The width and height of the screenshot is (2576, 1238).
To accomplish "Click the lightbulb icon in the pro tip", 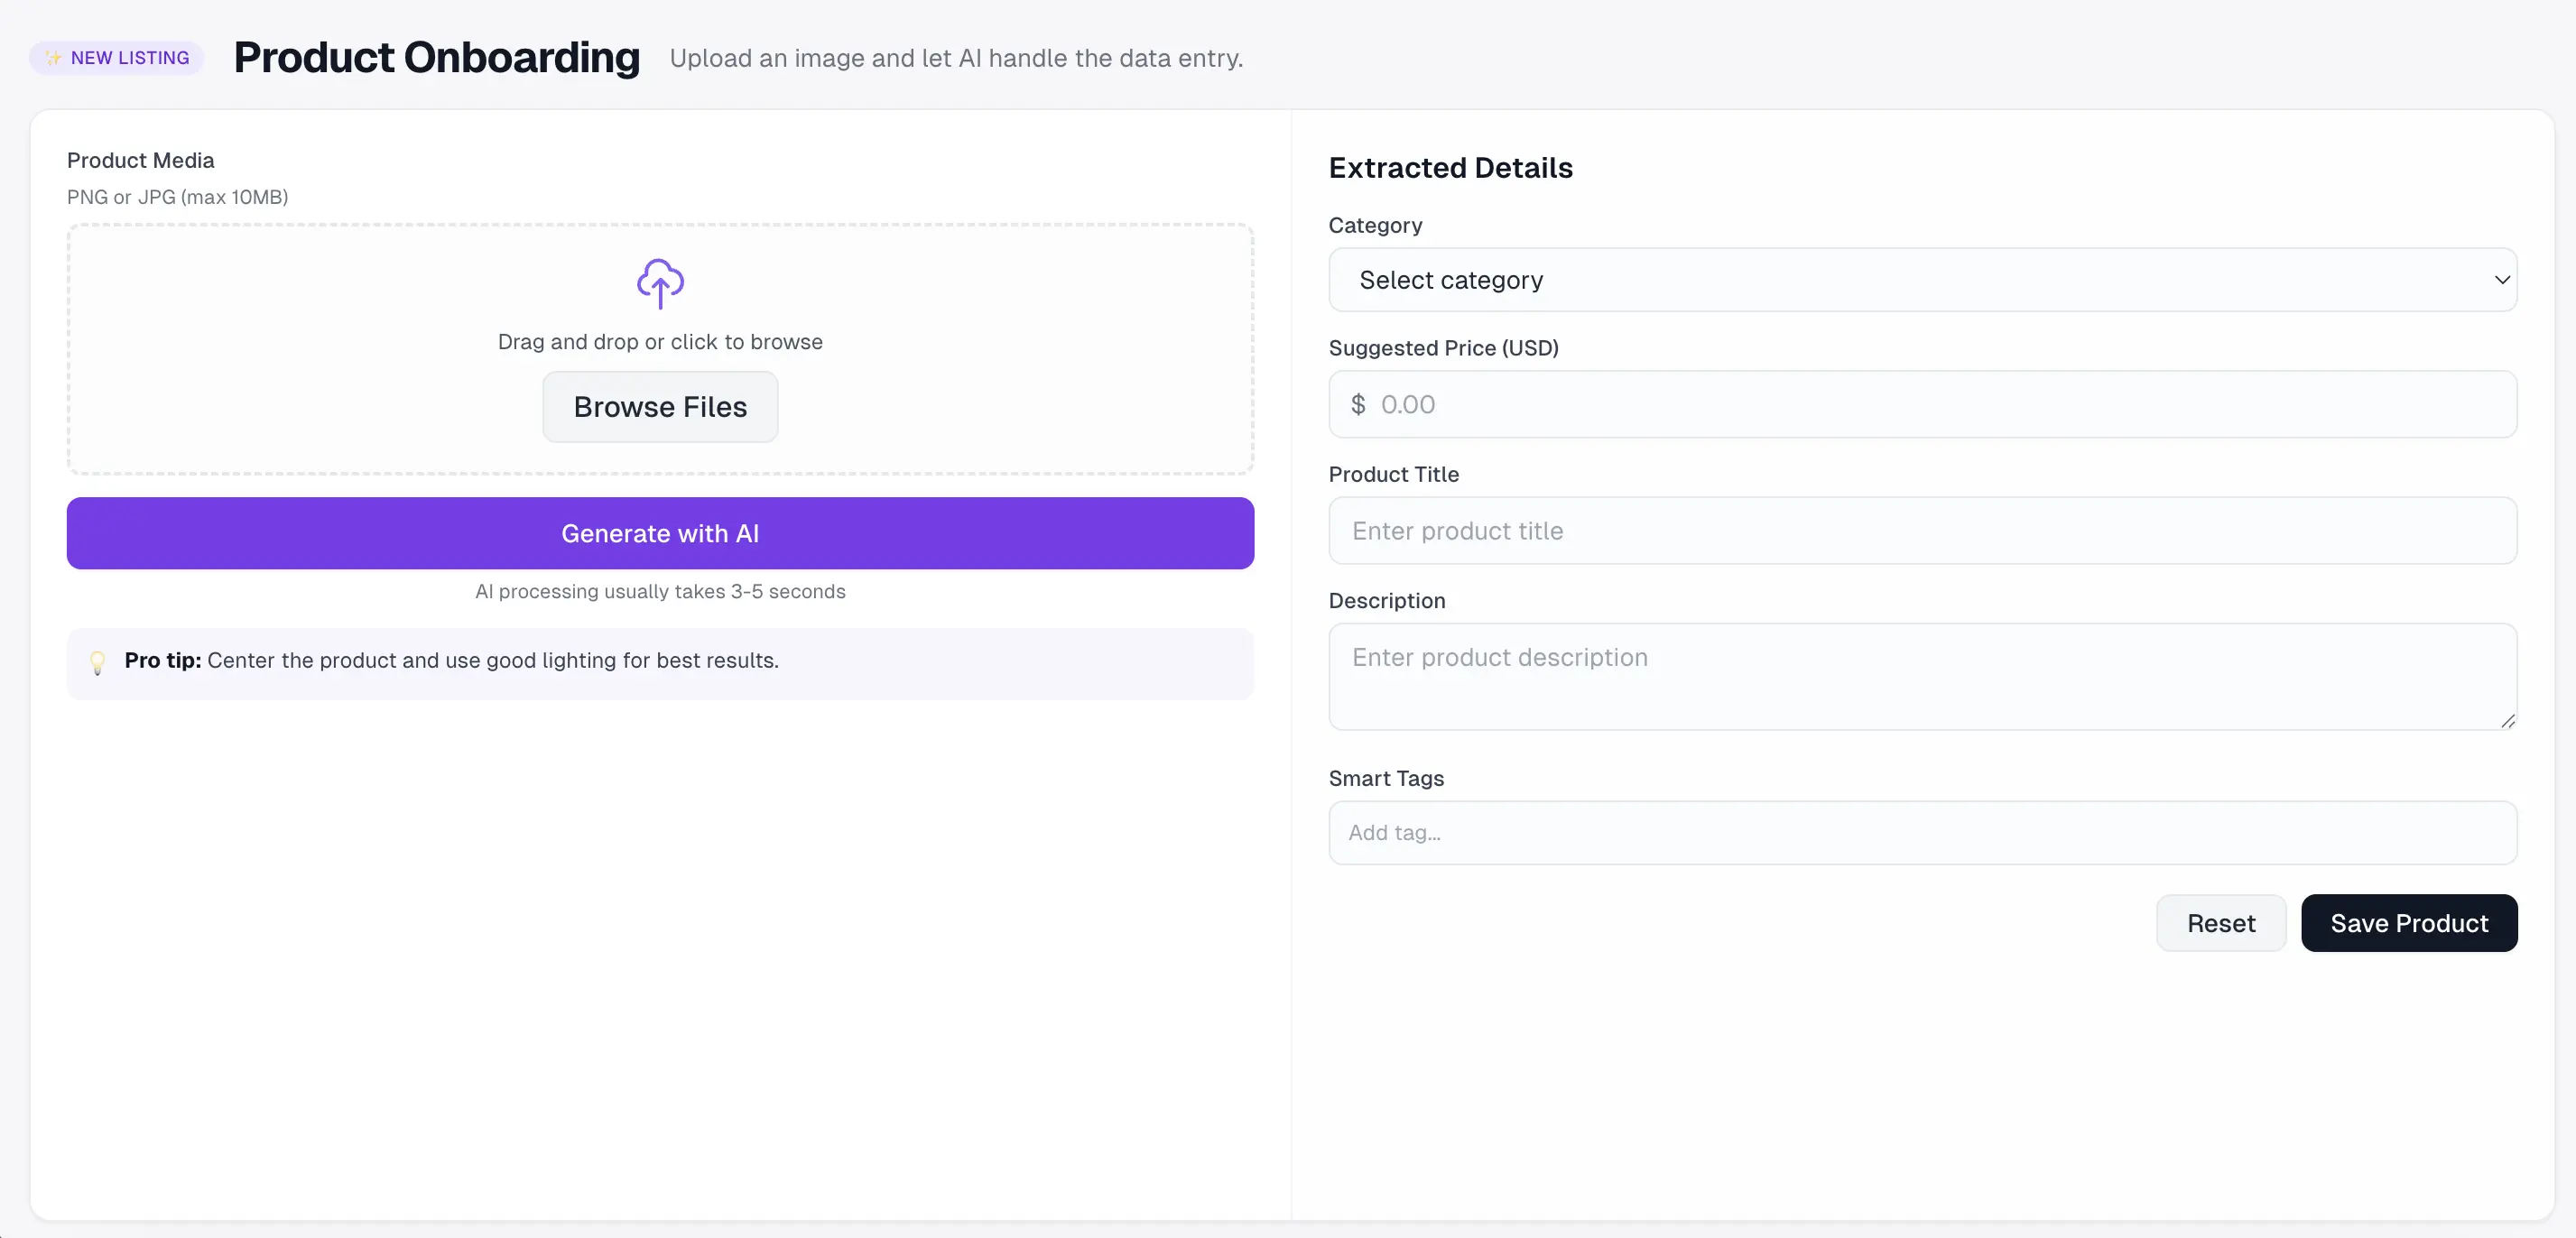I will coord(97,662).
